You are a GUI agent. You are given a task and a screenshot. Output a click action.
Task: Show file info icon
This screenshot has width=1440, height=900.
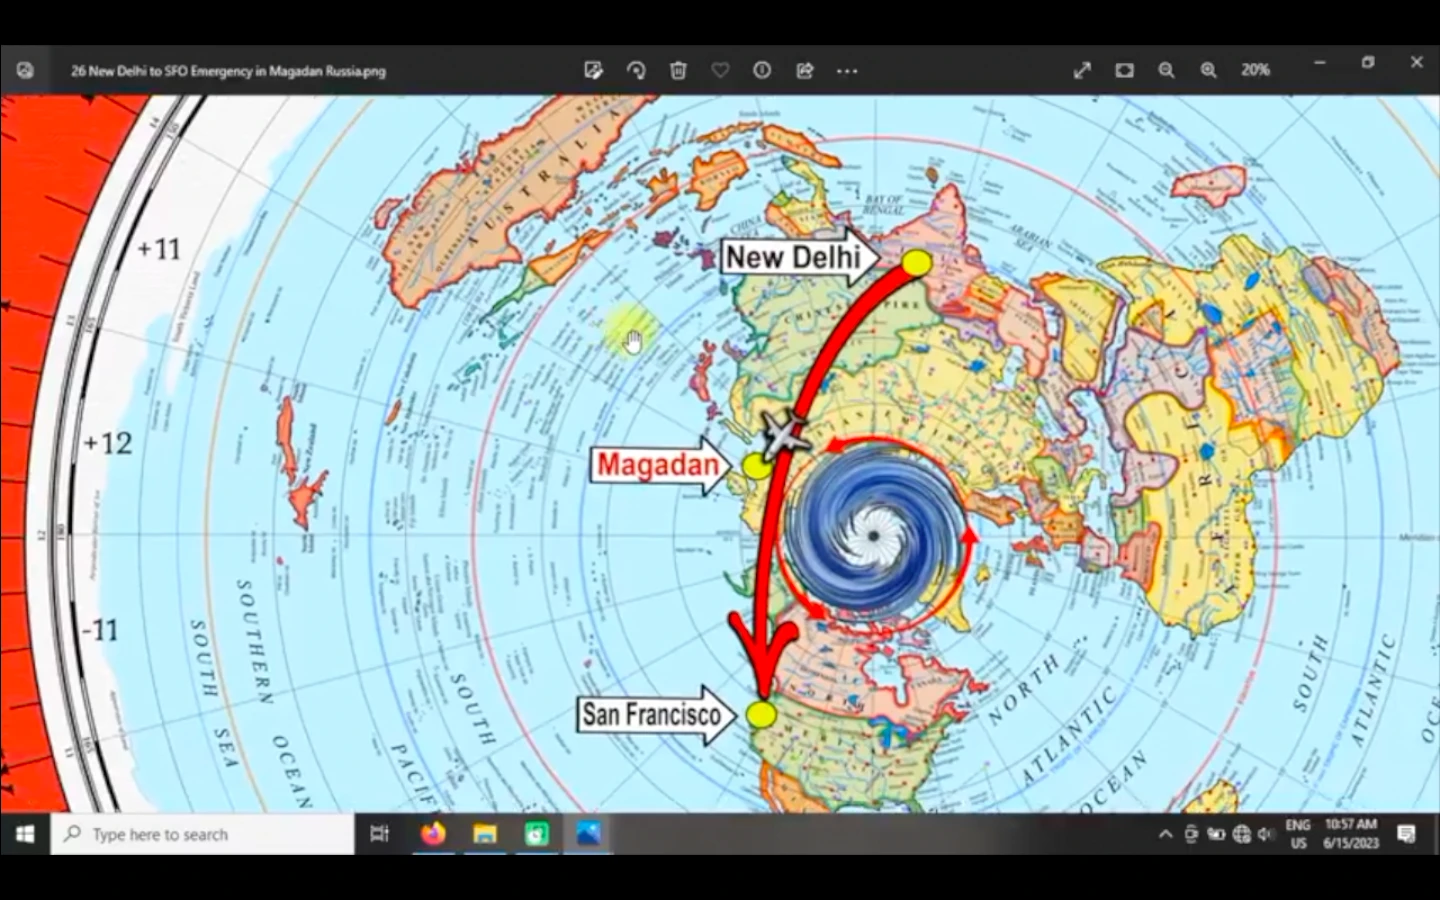tap(762, 70)
